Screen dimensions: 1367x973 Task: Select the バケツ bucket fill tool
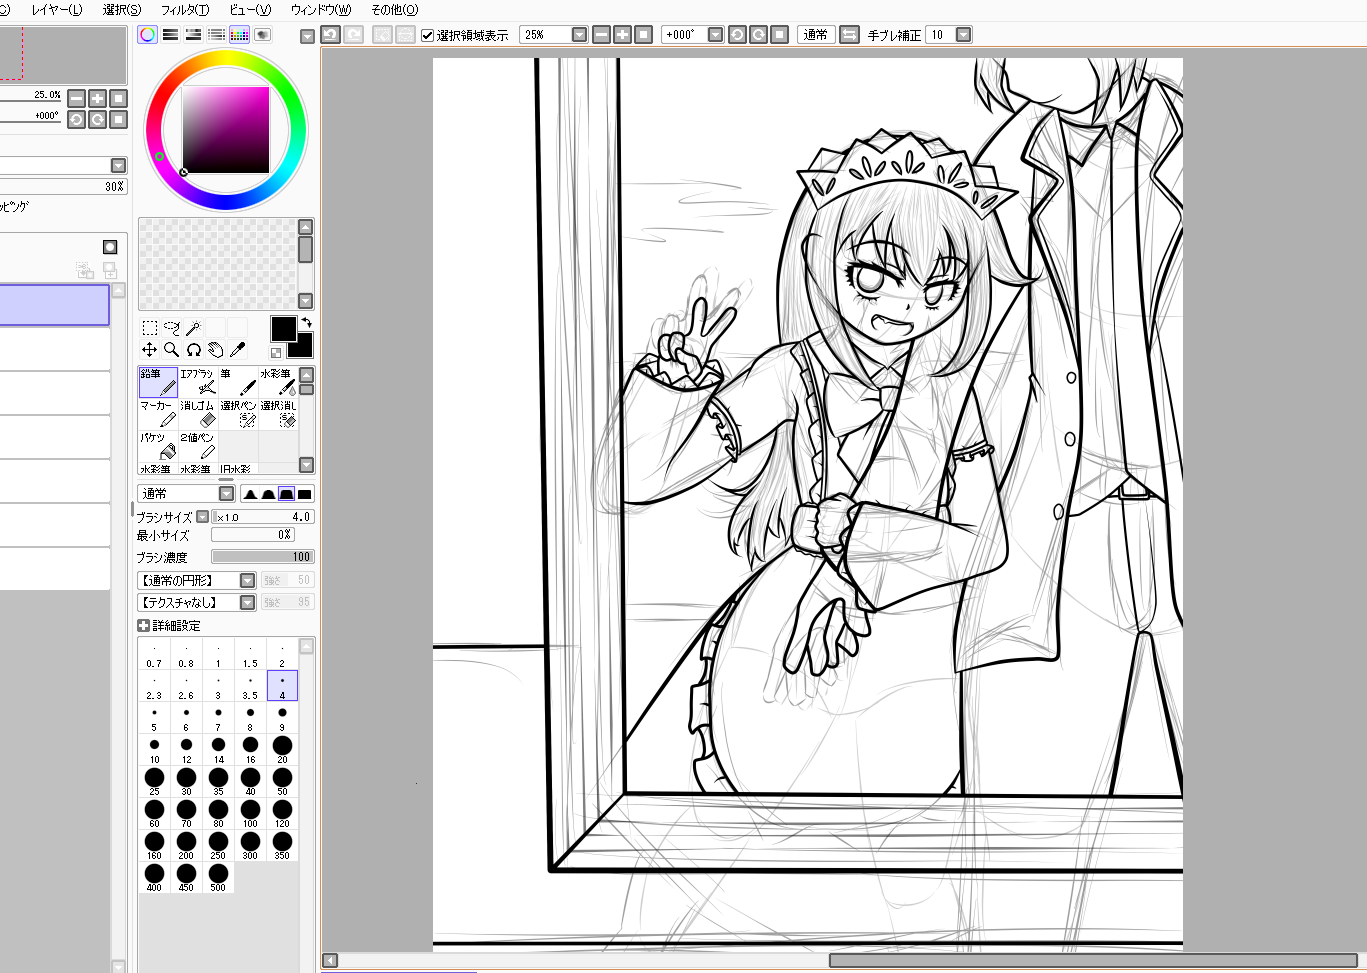point(158,446)
